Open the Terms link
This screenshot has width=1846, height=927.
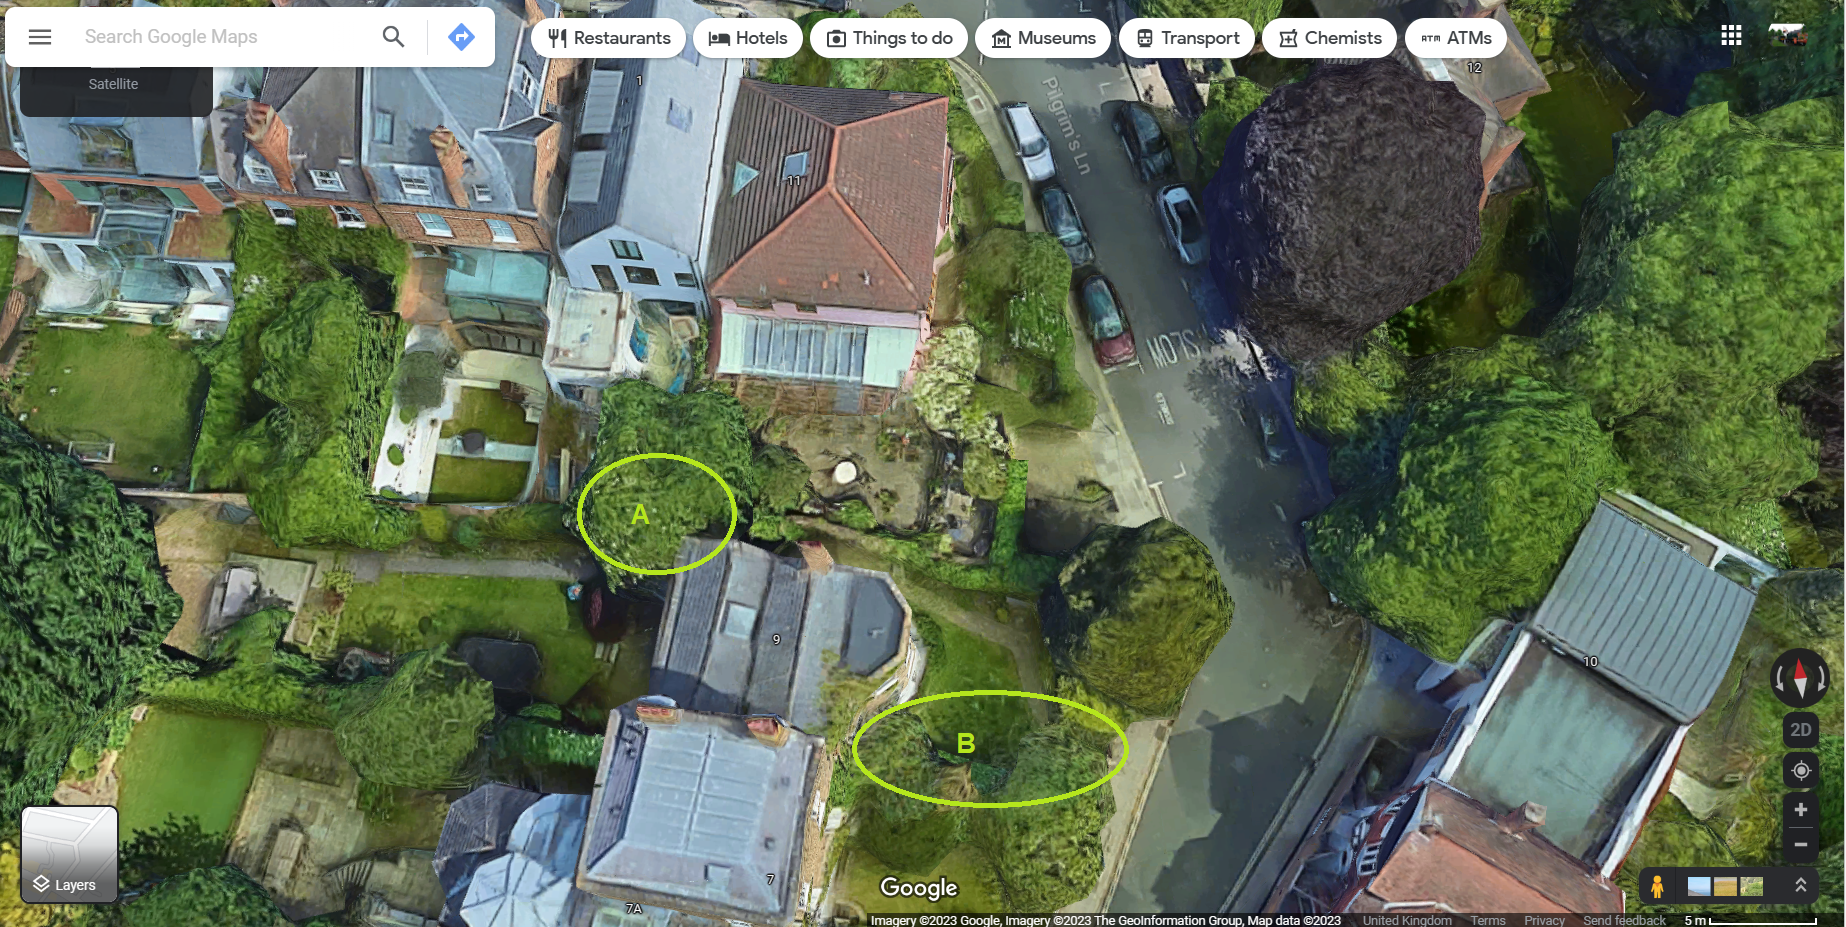point(1488,920)
